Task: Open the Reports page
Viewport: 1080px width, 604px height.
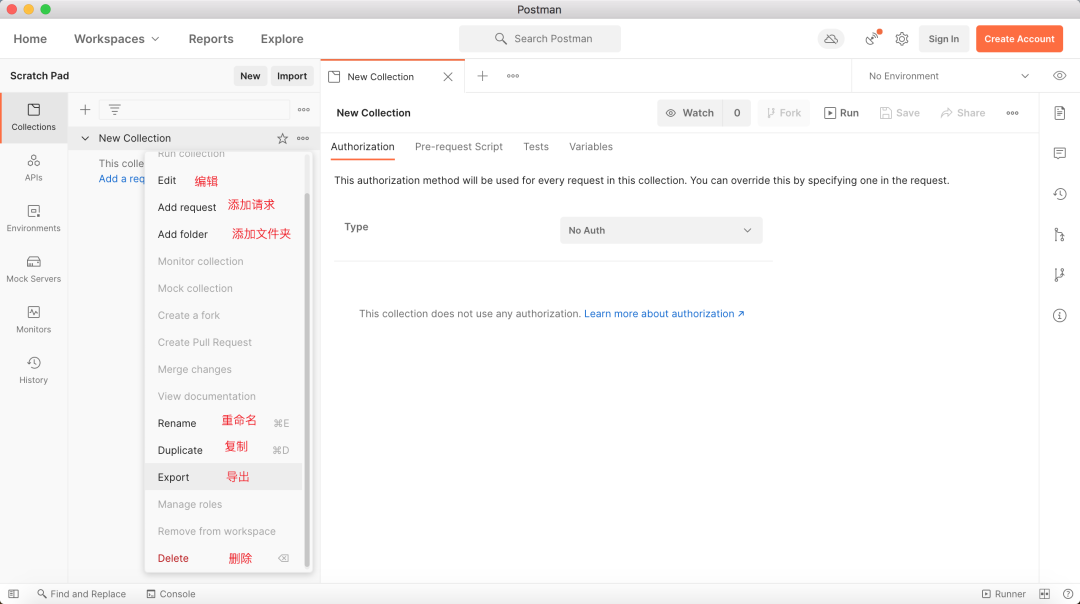Action: tap(211, 39)
